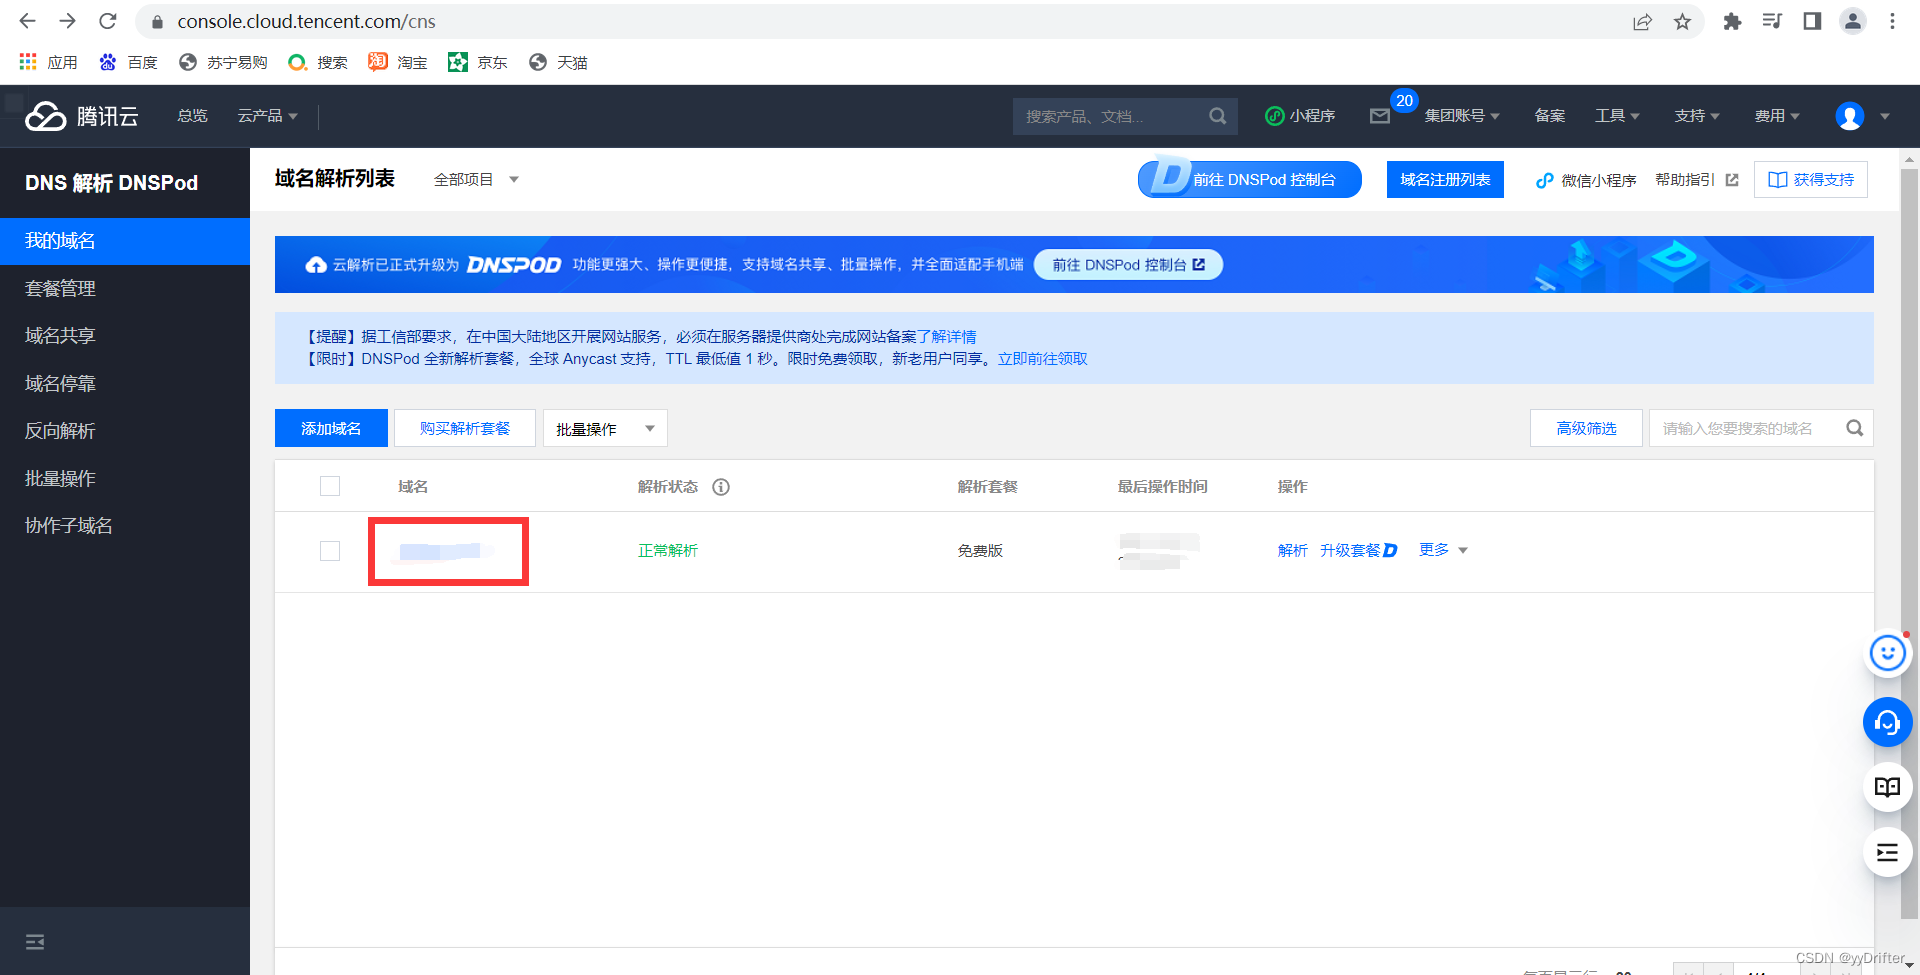This screenshot has height=975, width=1920.
Task: Click the domain search magnifier icon
Action: pos(1854,428)
